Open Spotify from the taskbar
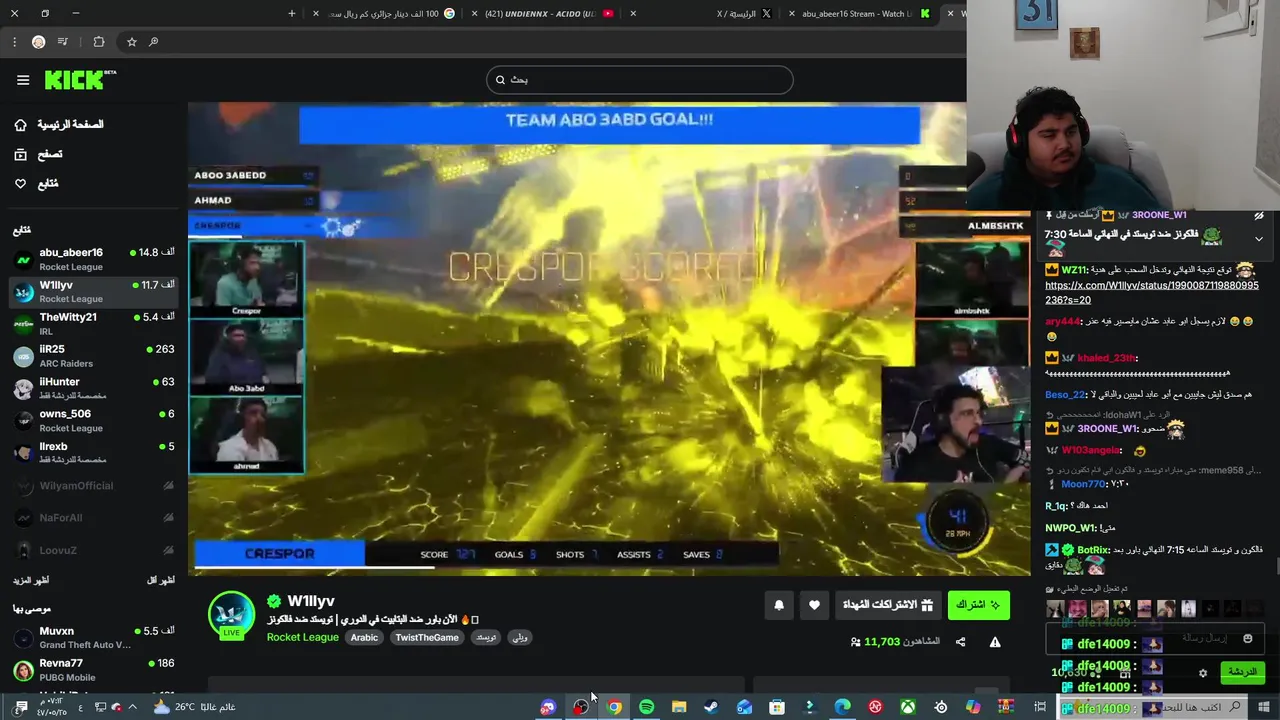 [x=646, y=707]
